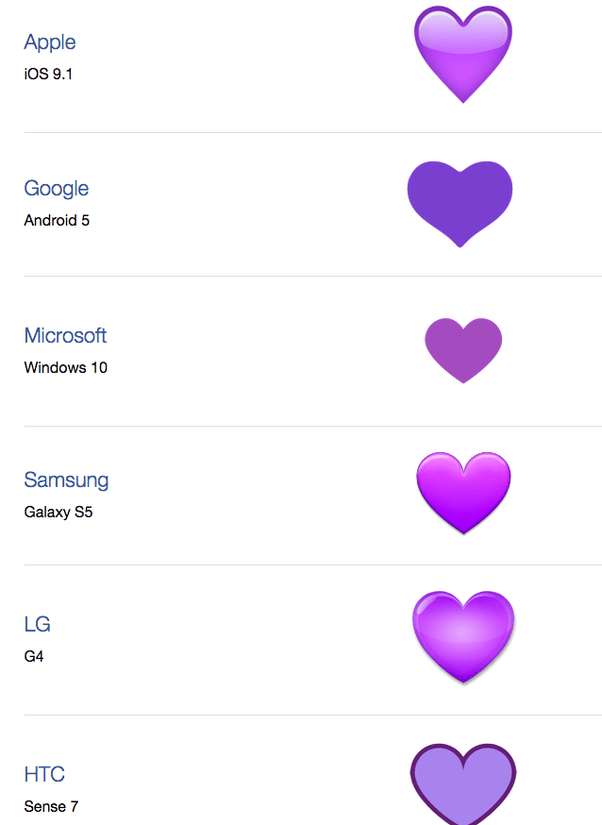Select the G4 version text
Image resolution: width=602 pixels, height=825 pixels.
click(x=34, y=656)
